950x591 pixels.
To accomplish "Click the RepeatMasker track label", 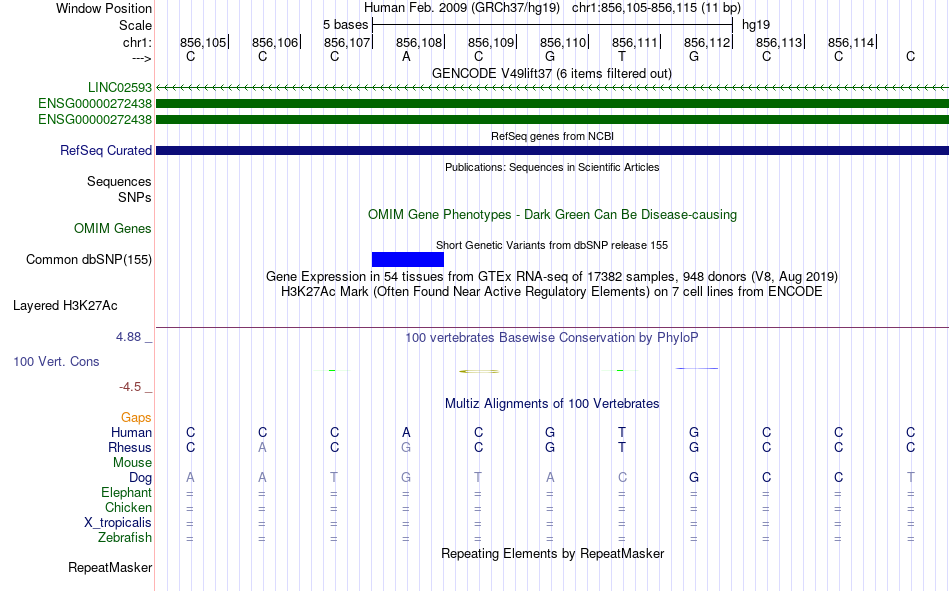I will [110, 567].
